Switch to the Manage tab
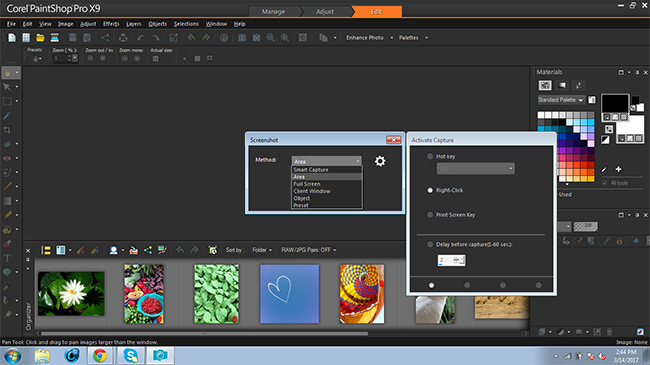This screenshot has height=365, width=650. [x=273, y=12]
